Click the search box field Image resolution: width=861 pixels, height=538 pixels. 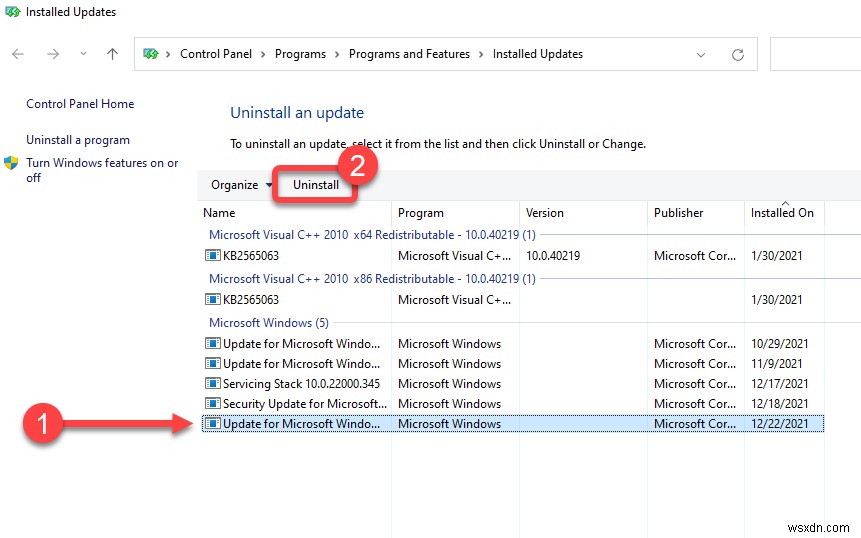point(815,54)
